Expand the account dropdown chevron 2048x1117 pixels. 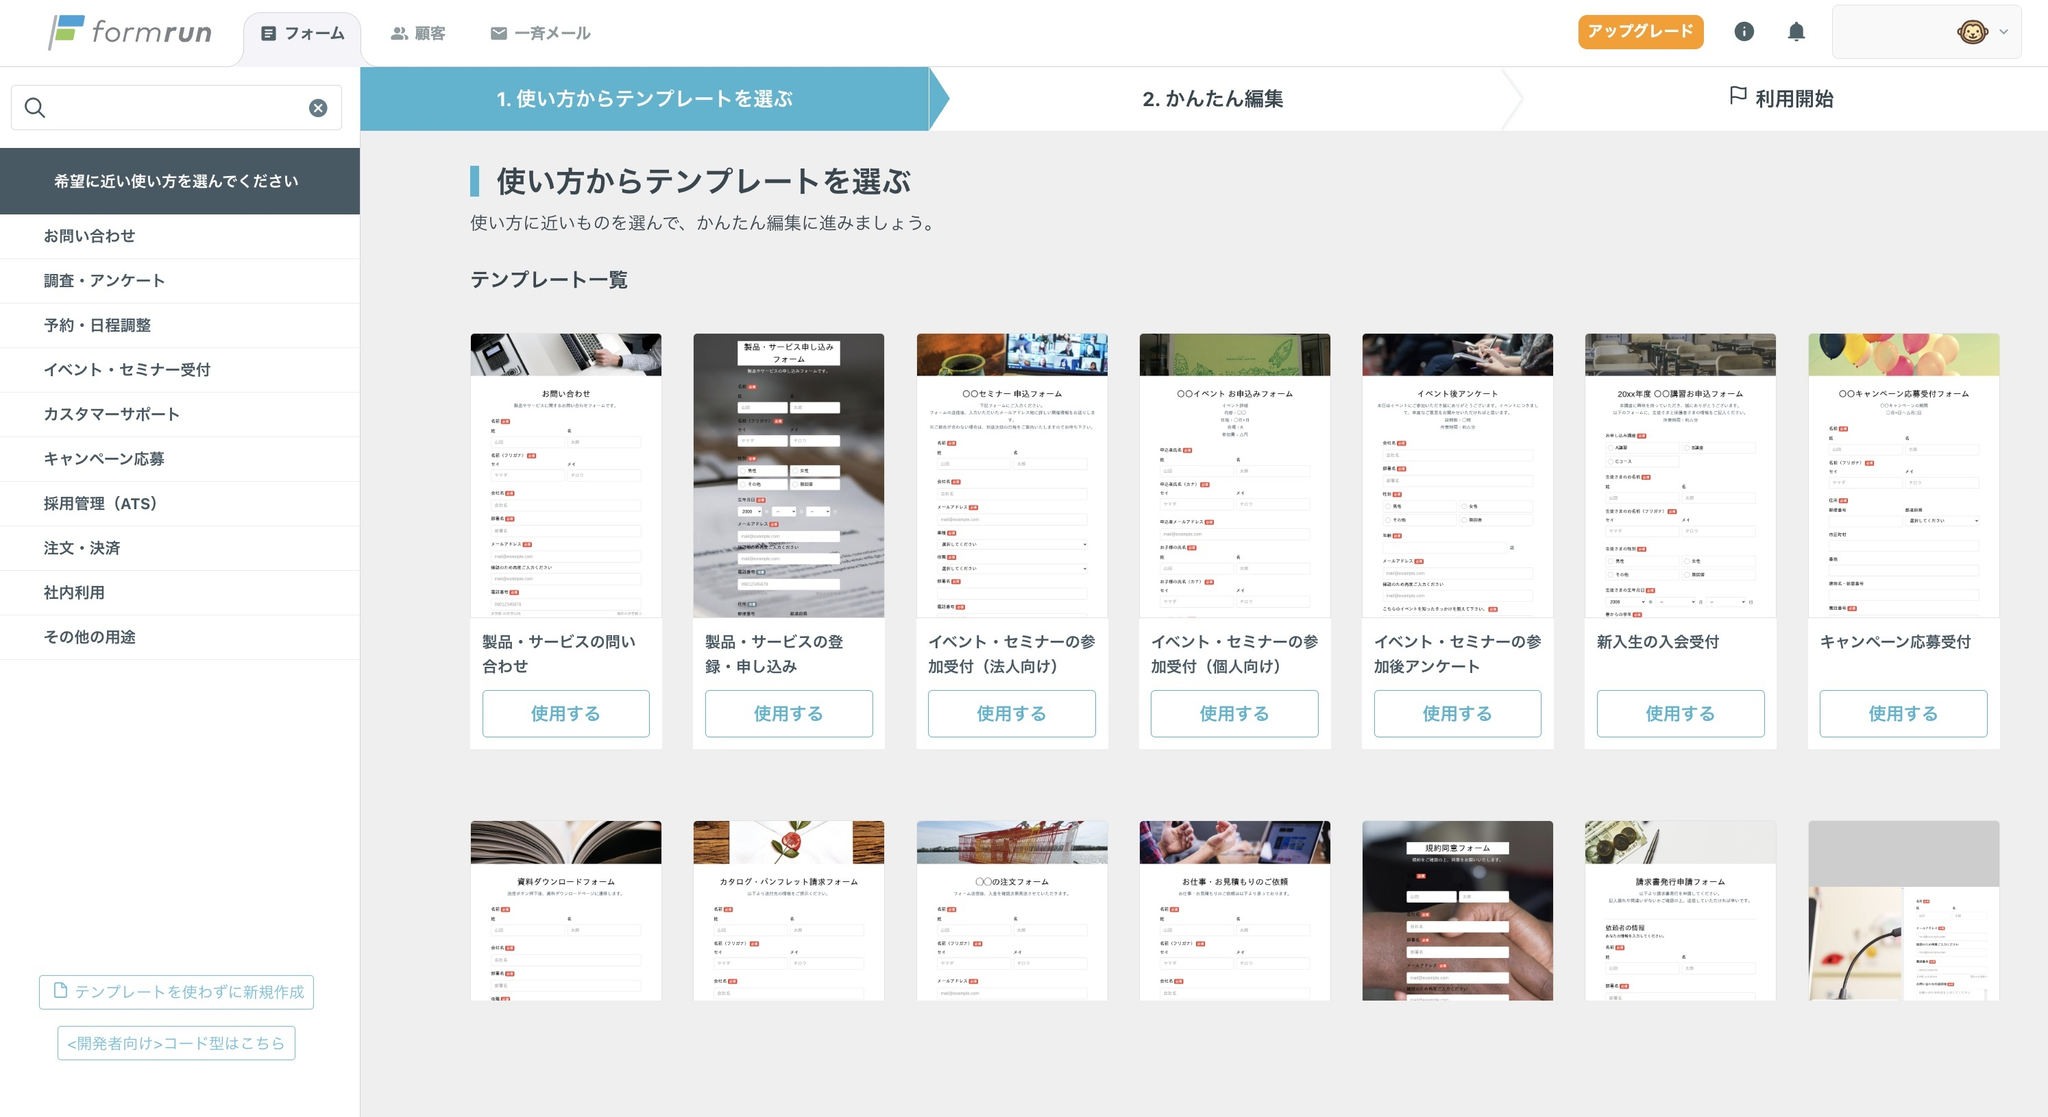pos(2004,32)
